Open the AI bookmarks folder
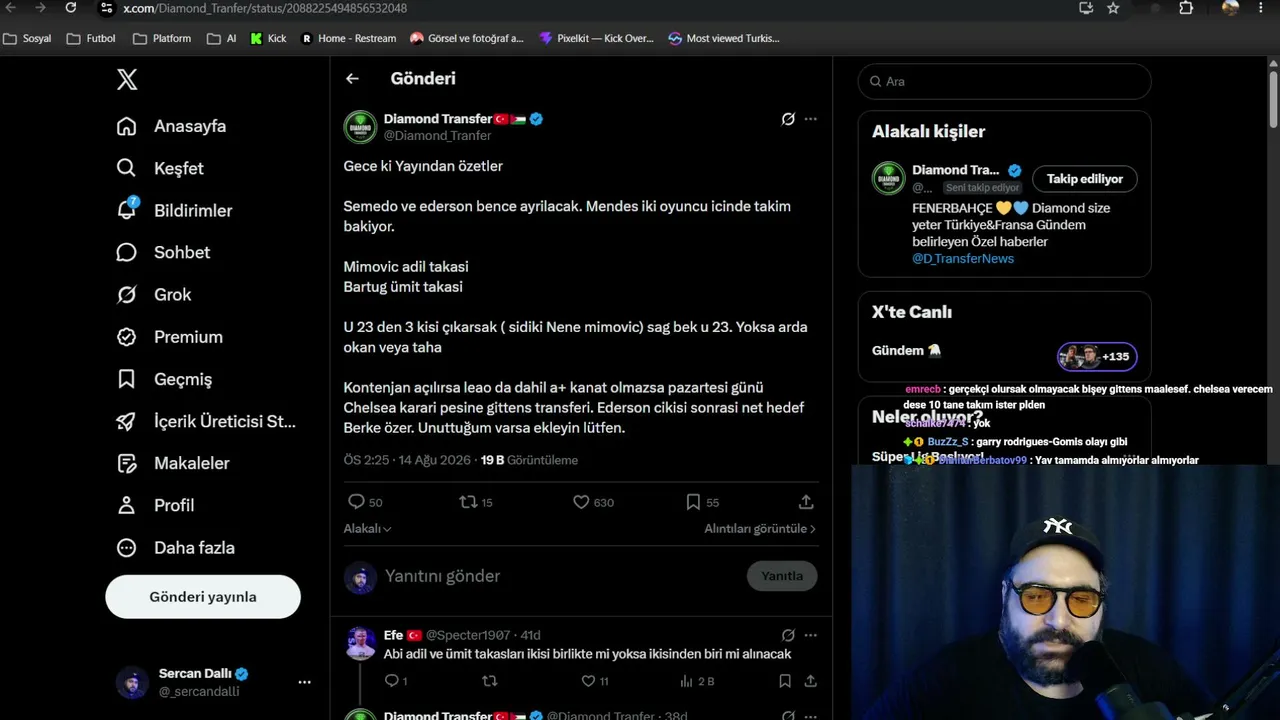1280x720 pixels. pyautogui.click(x=222, y=39)
